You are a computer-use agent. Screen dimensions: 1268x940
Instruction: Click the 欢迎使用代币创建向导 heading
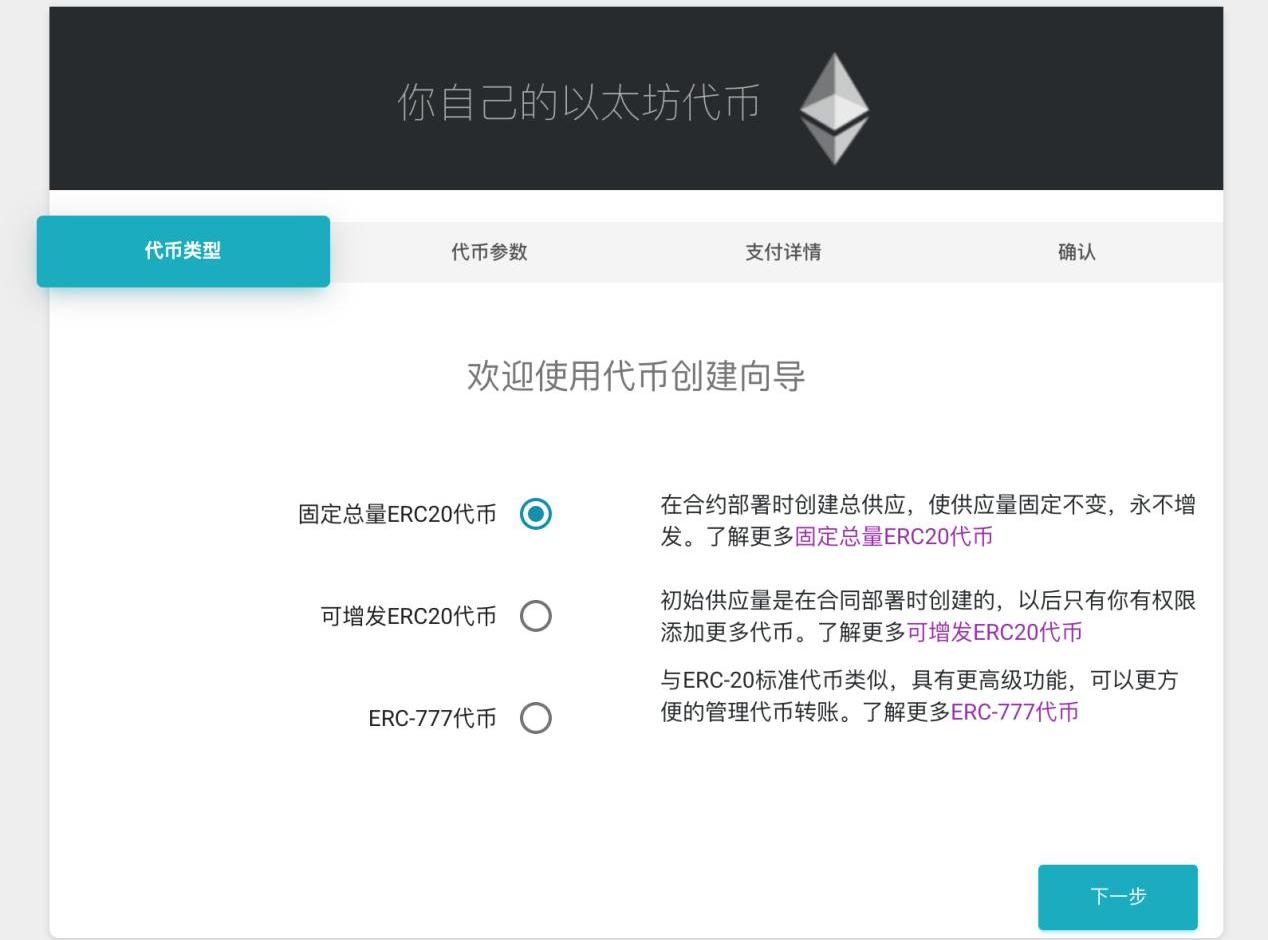point(636,377)
